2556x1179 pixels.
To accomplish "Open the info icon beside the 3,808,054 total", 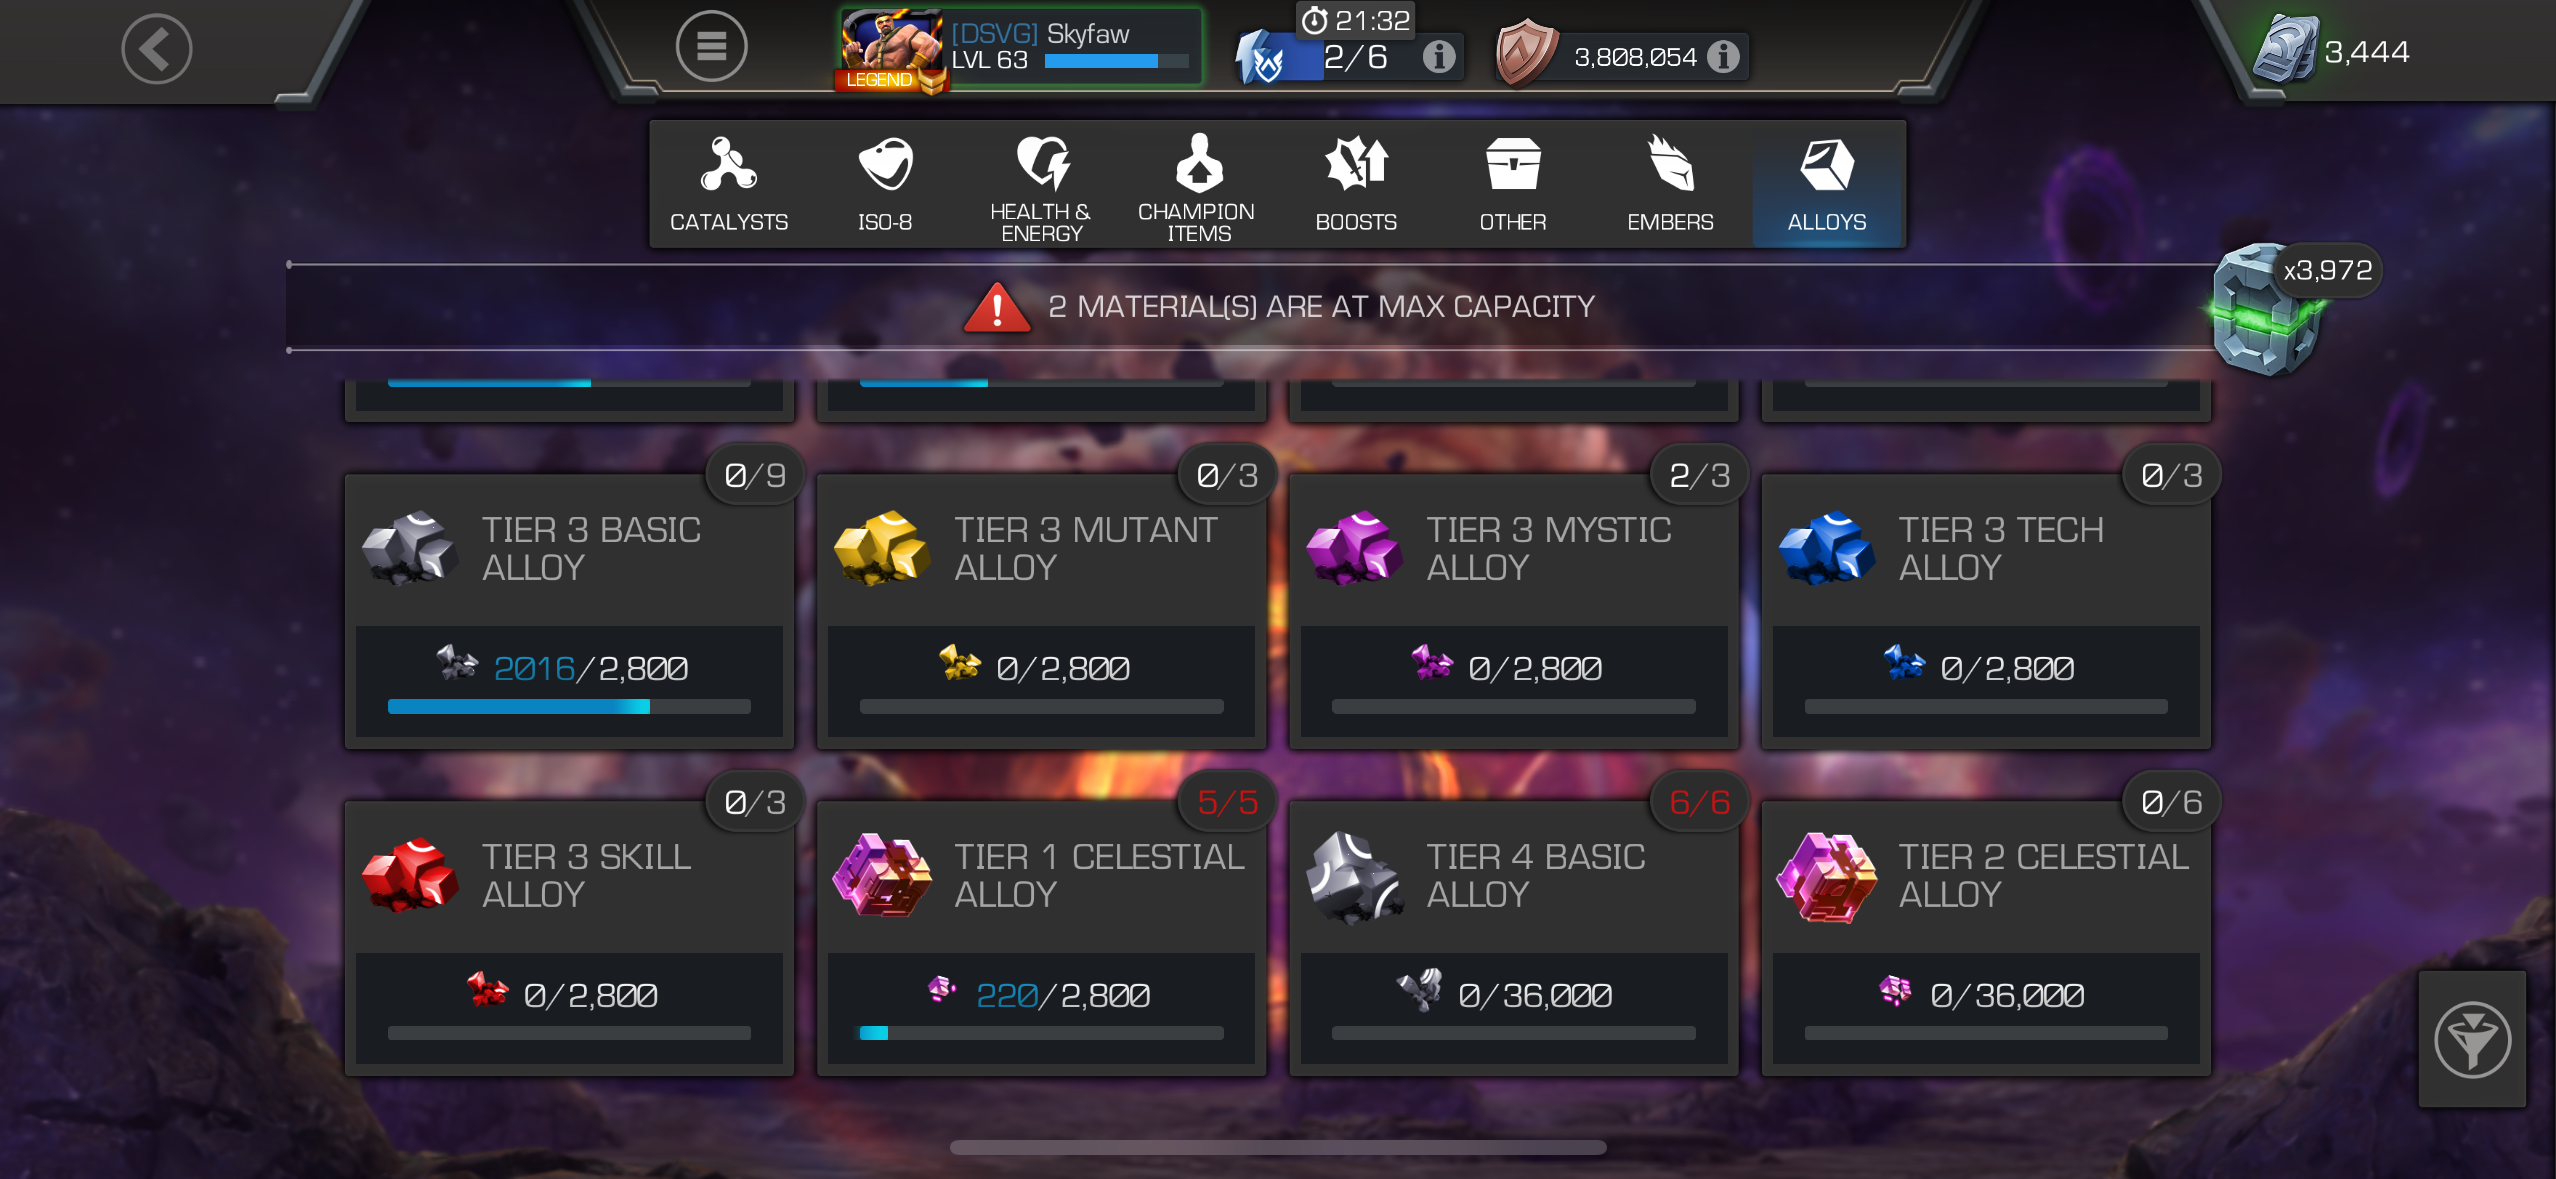I will click(1723, 57).
